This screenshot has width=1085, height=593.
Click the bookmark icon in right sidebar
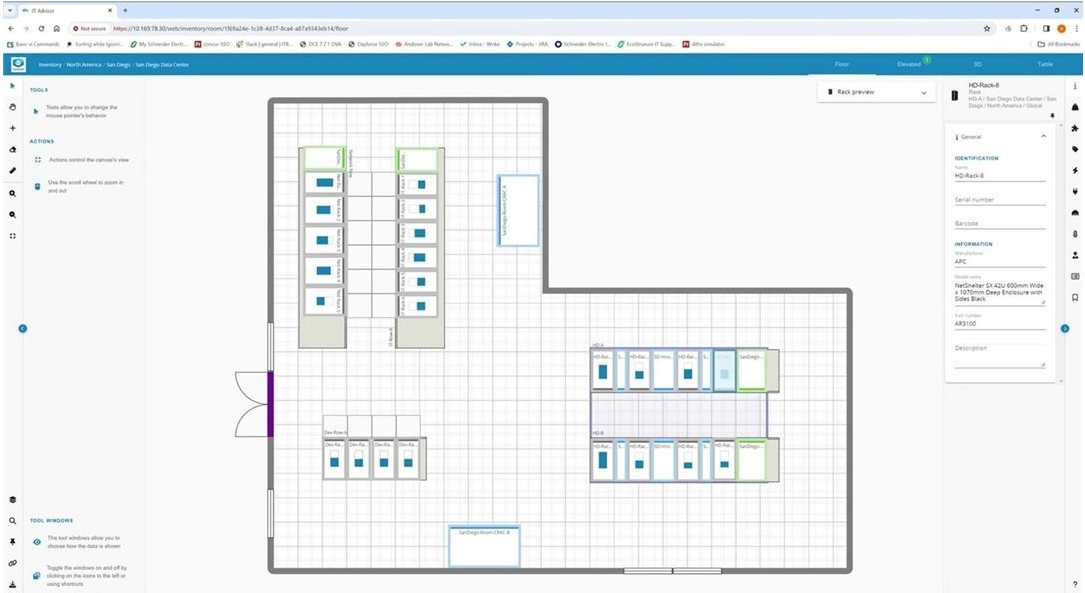1075,297
